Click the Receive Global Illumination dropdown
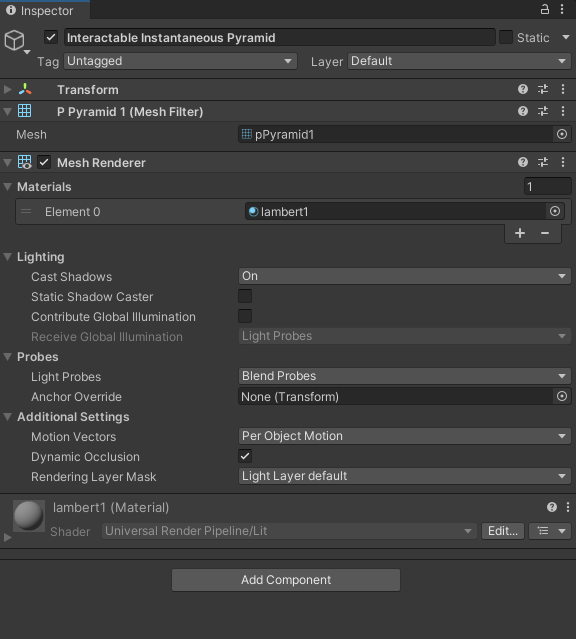 (404, 336)
